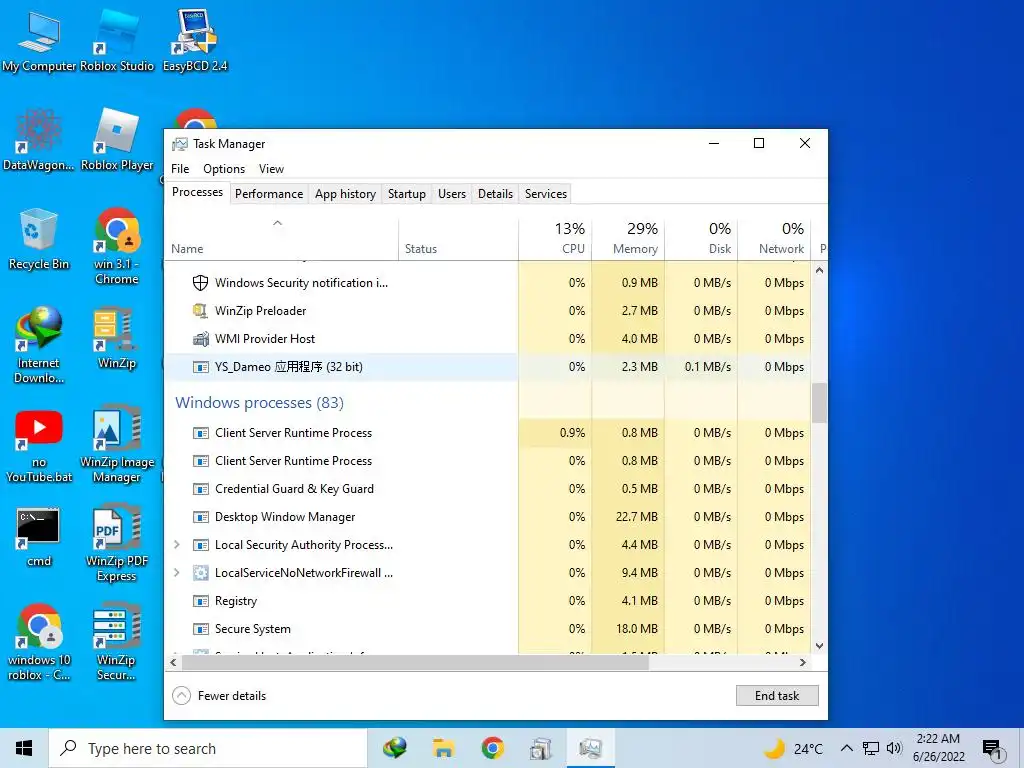The image size is (1024, 768).
Task: Launch cmd desktop shortcut
Action: pyautogui.click(x=39, y=537)
